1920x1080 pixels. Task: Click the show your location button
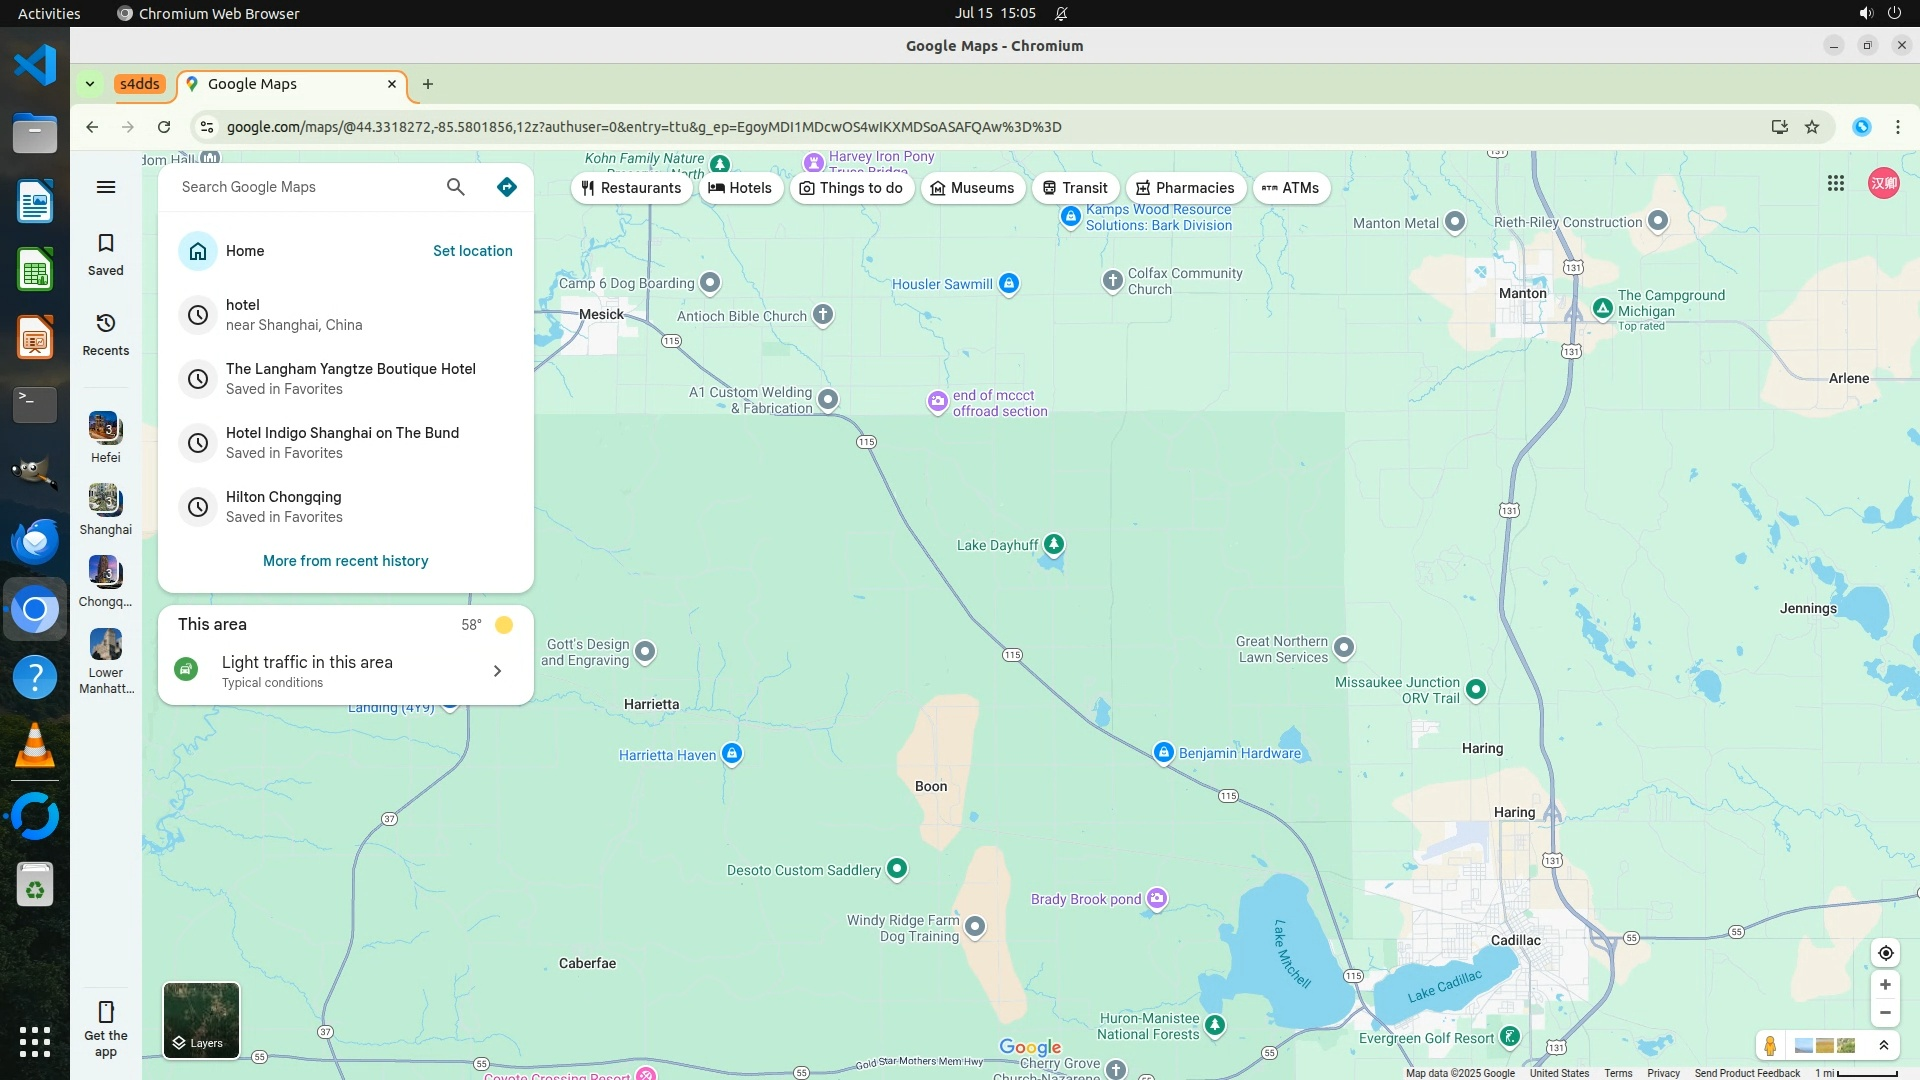1885,953
